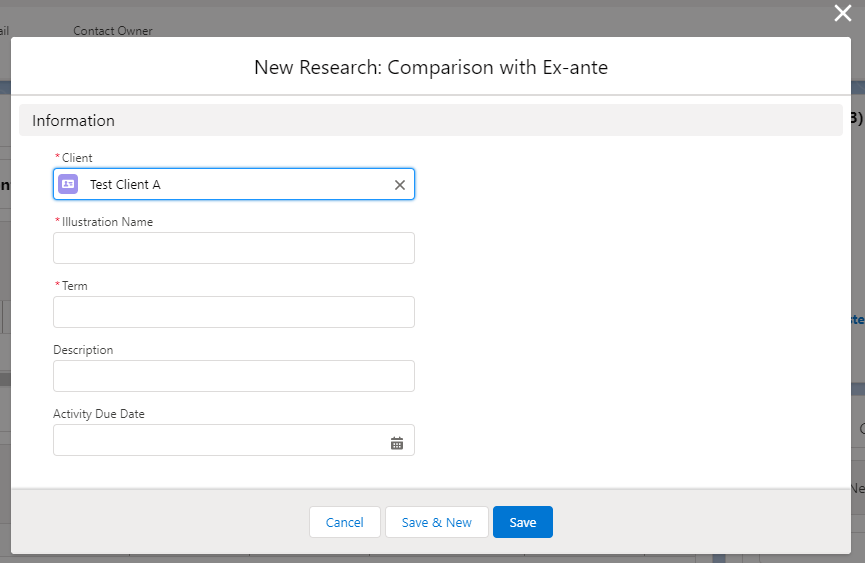The image size is (865, 563).
Task: Click the Activity Due Date label
Action: (99, 414)
